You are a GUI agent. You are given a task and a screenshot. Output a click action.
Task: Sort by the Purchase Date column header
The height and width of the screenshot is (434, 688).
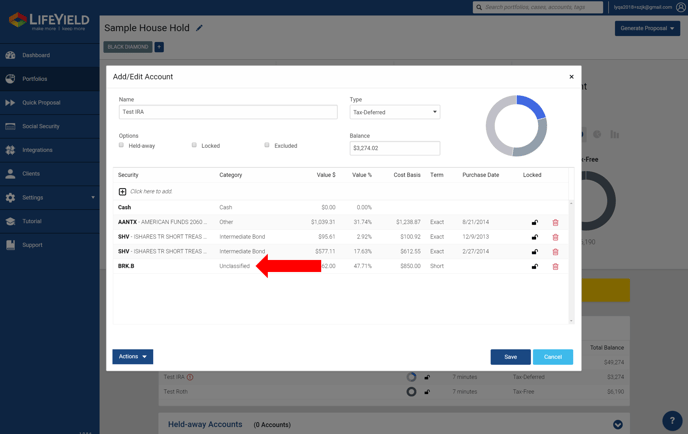pyautogui.click(x=480, y=175)
